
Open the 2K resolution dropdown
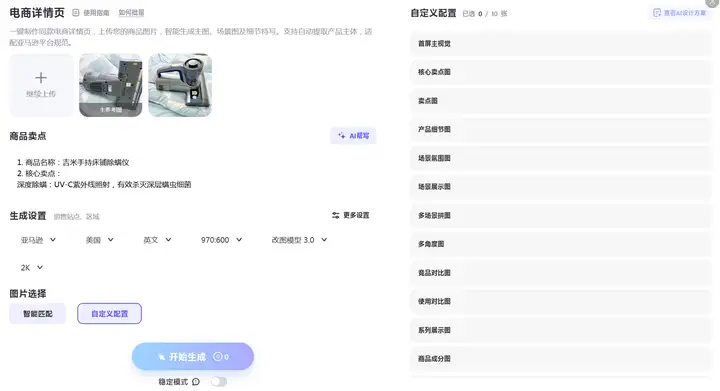pos(32,268)
